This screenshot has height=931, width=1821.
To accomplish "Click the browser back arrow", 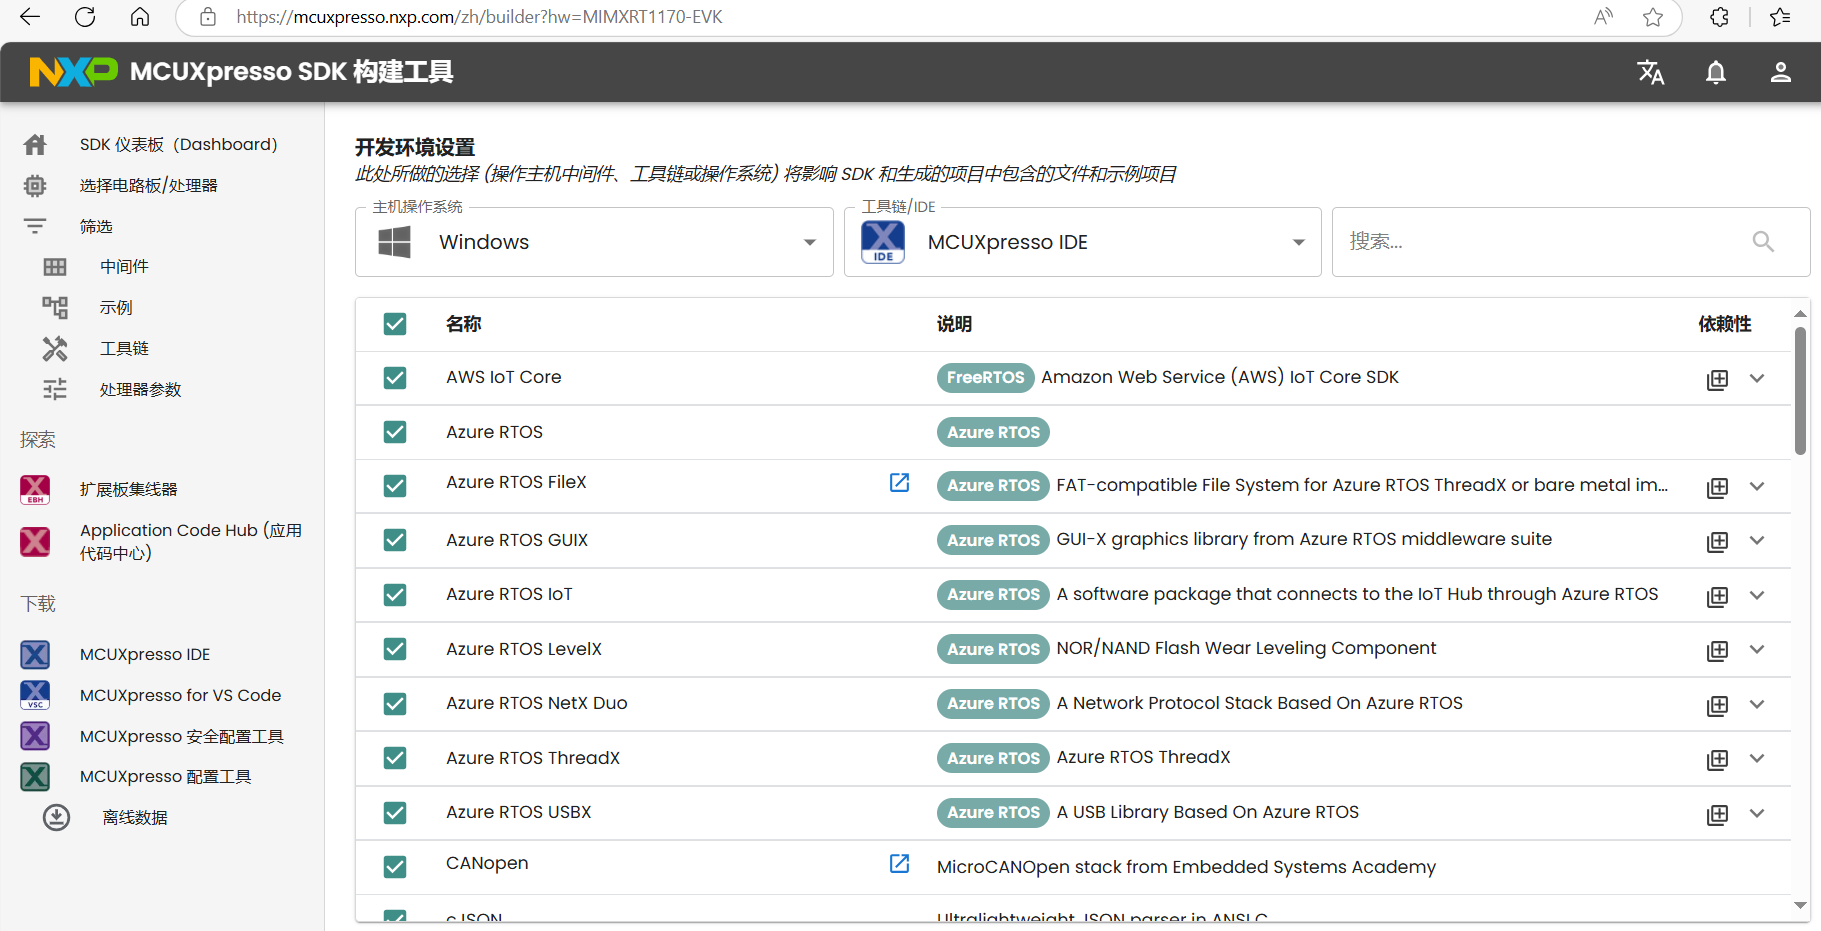I will 30,17.
